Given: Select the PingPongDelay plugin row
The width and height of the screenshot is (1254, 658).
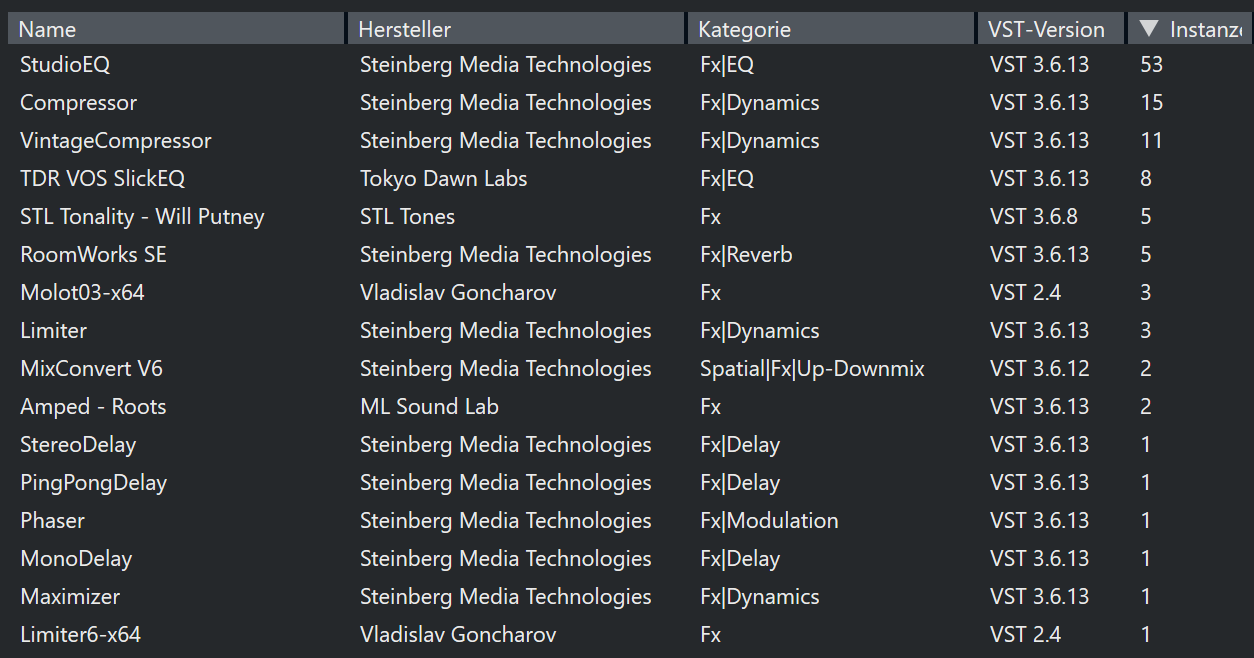Looking at the screenshot, I should 93,483.
